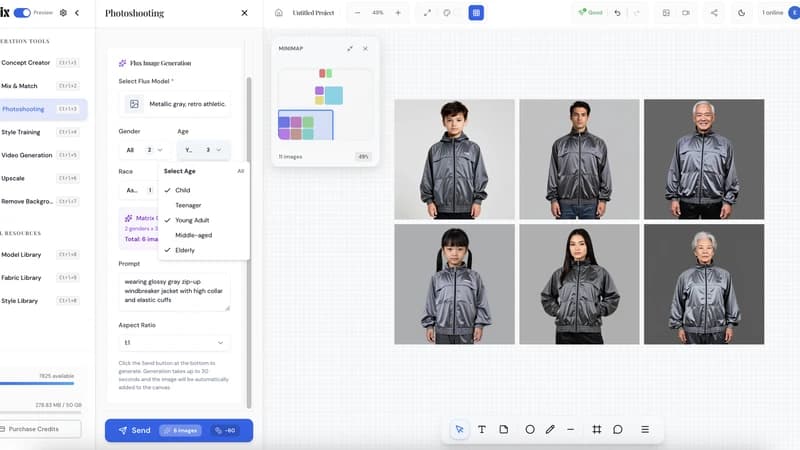
Task: Open Concept Creator in the sidebar
Action: click(26, 62)
